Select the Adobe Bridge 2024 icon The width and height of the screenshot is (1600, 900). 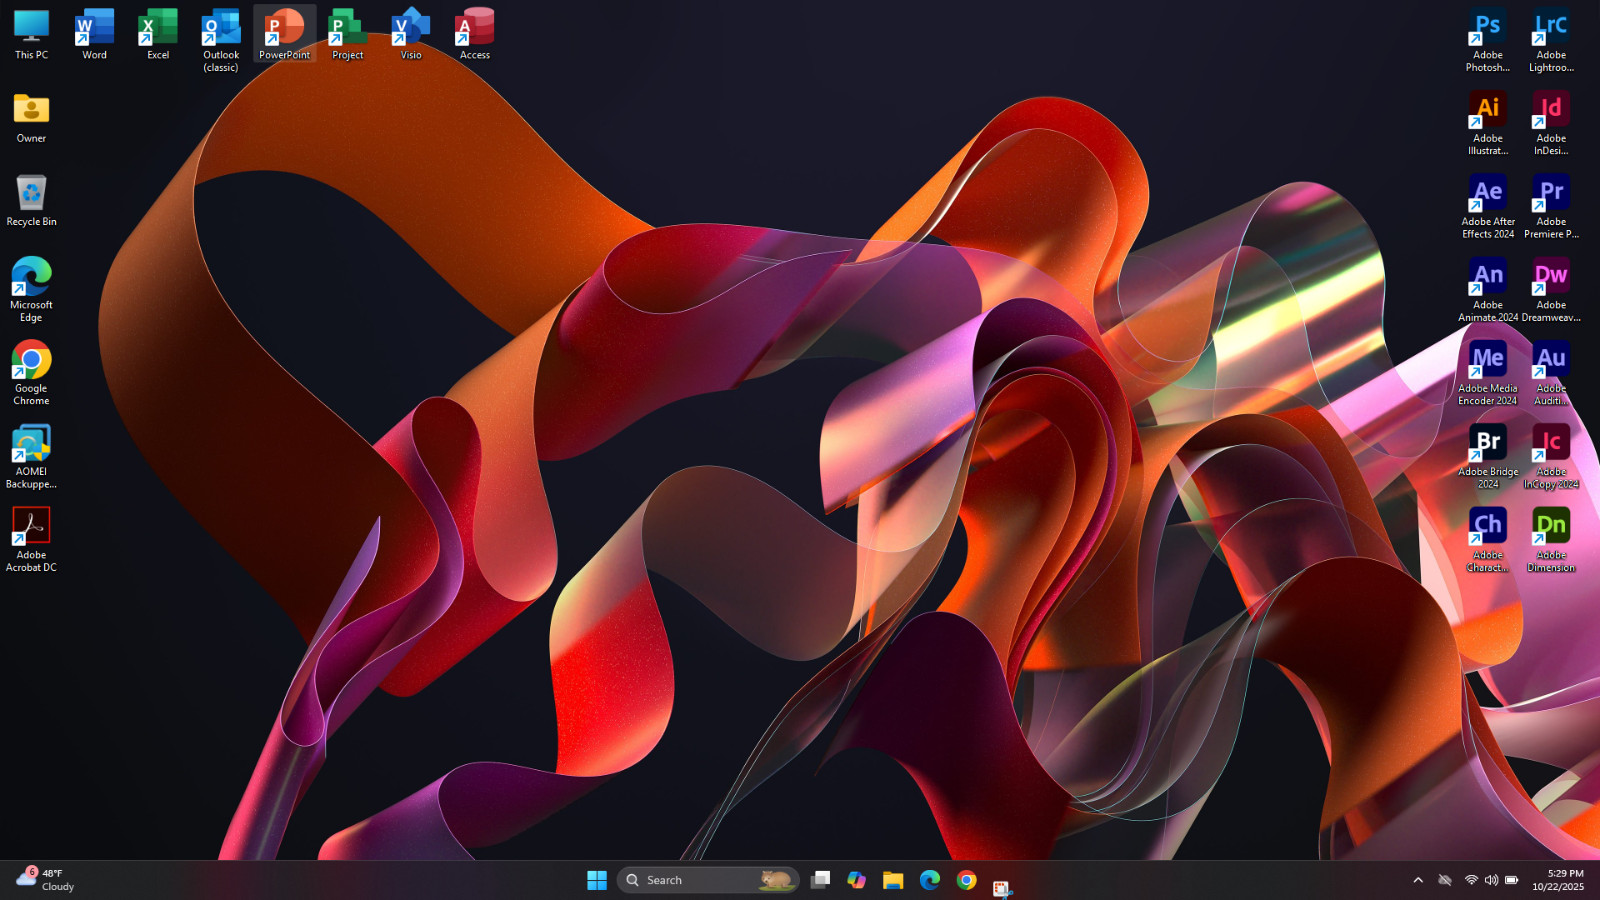coord(1488,456)
